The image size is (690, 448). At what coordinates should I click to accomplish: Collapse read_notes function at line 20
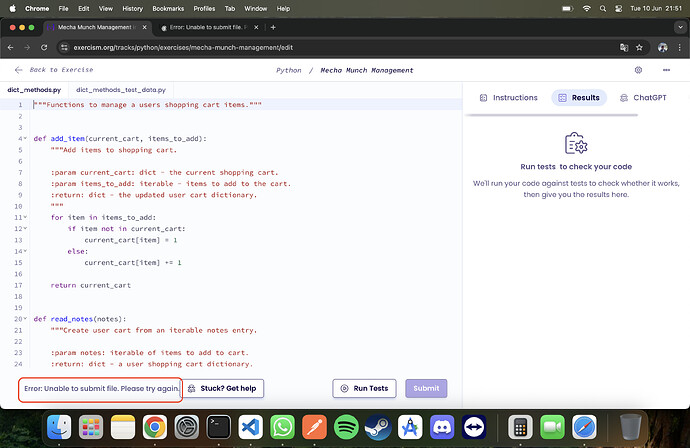point(25,319)
